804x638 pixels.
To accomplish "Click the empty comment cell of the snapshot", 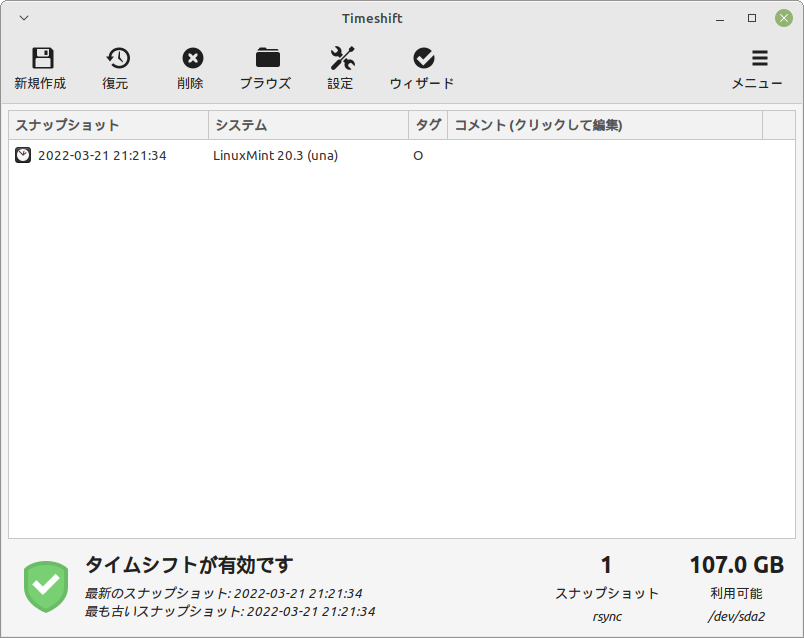I will pos(605,155).
